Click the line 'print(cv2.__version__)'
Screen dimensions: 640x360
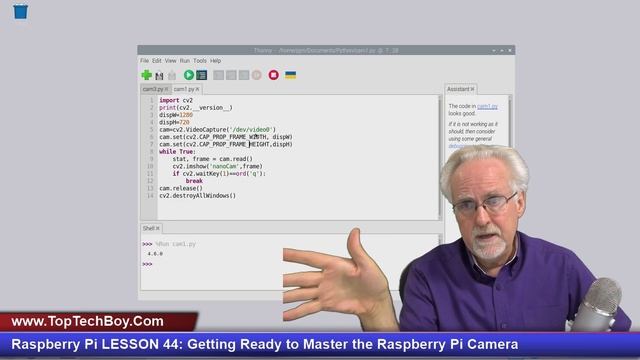[x=196, y=108]
